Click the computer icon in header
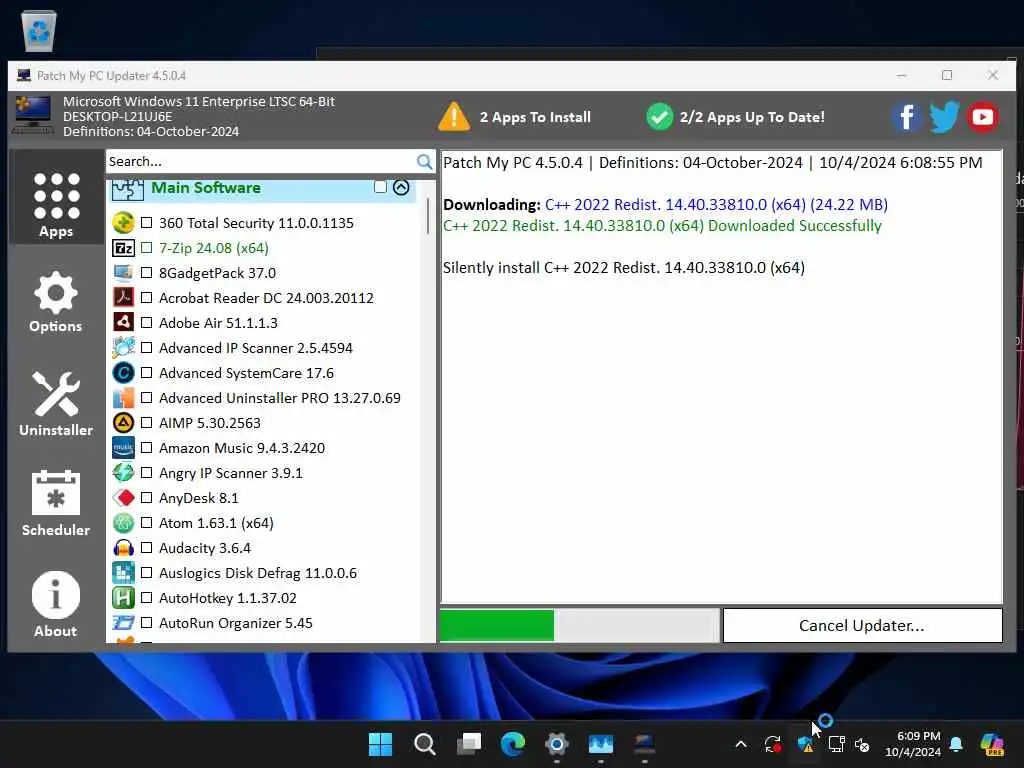1024x768 pixels. click(33, 114)
